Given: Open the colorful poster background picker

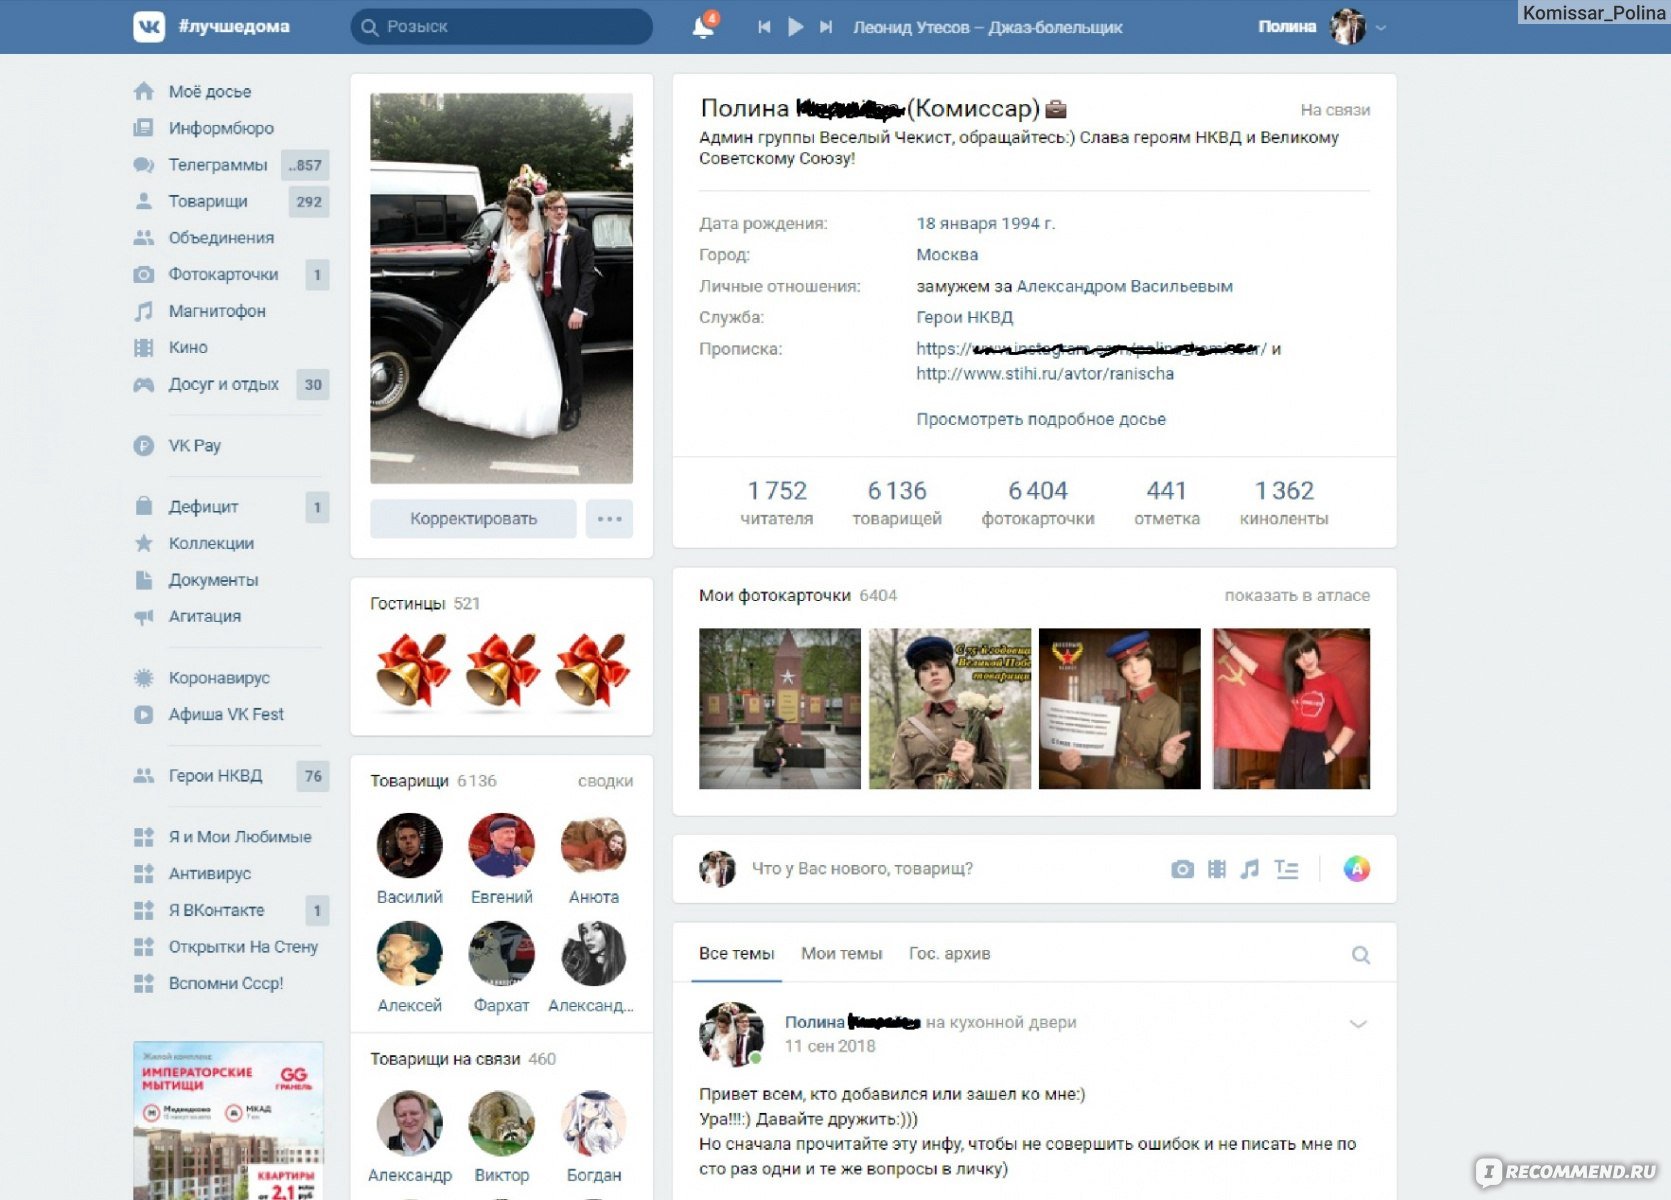Looking at the screenshot, I should 1356,869.
